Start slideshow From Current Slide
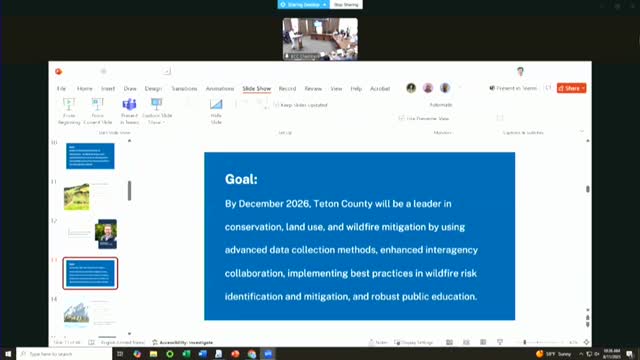 [x=98, y=111]
